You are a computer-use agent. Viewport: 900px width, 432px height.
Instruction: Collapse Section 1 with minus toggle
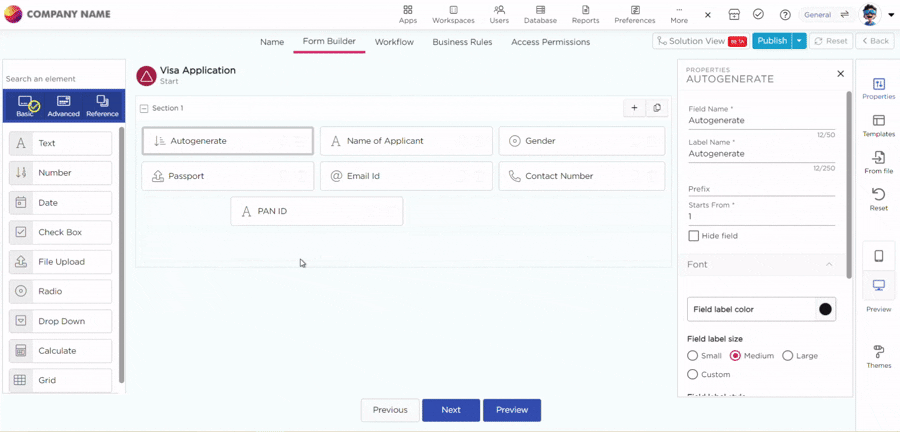[144, 108]
